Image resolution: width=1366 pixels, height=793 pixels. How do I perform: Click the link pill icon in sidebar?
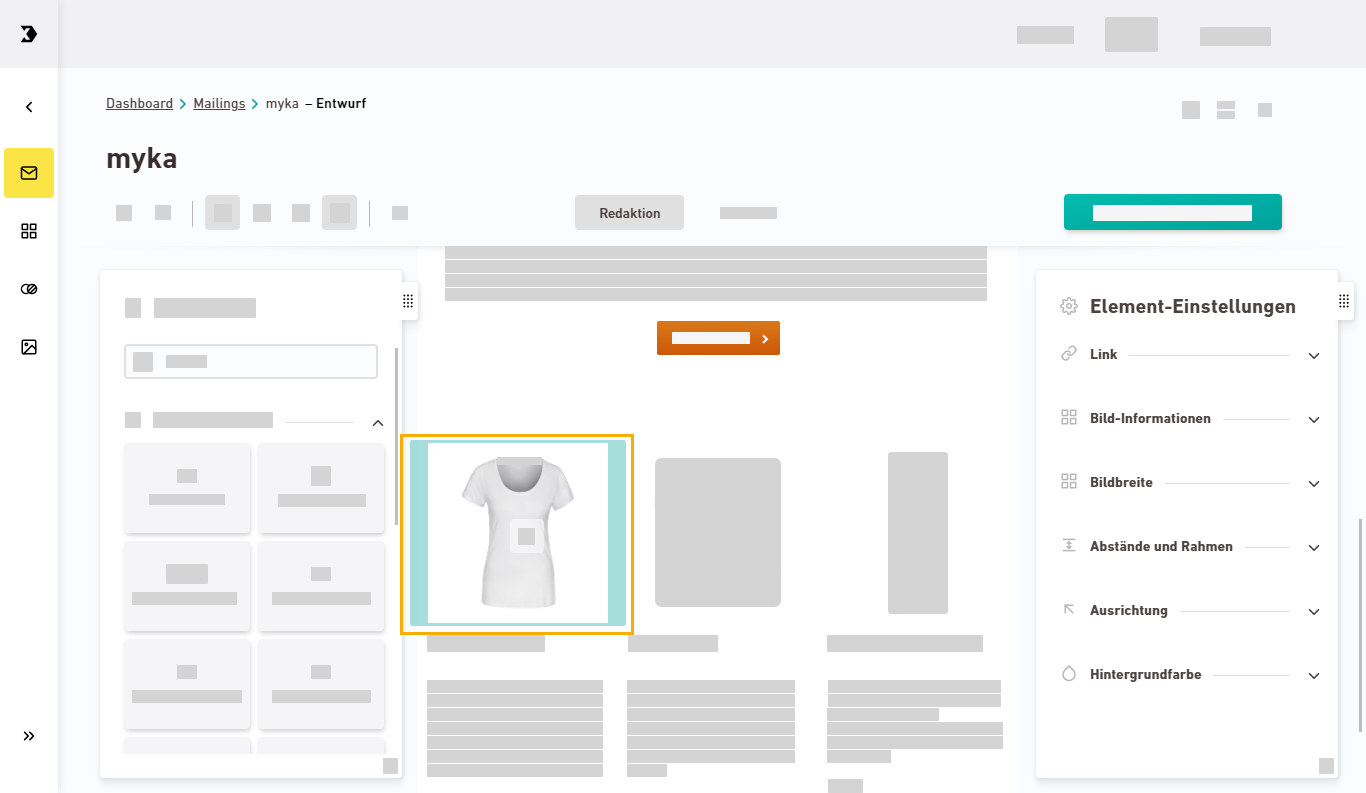29,289
